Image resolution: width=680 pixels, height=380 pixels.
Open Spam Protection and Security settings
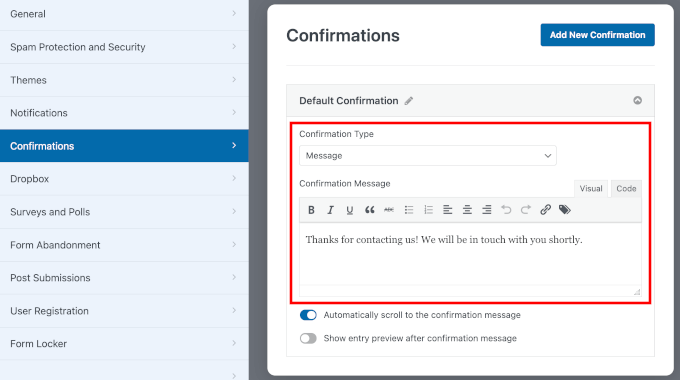click(x=124, y=47)
